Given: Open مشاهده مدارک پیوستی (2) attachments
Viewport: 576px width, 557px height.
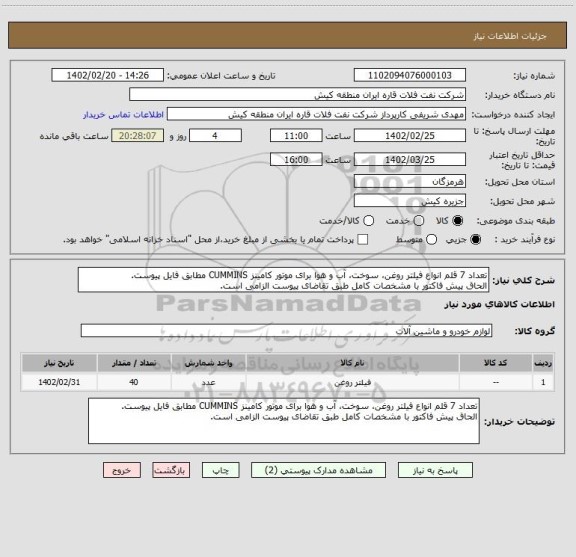Looking at the screenshot, I should pyautogui.click(x=318, y=470).
